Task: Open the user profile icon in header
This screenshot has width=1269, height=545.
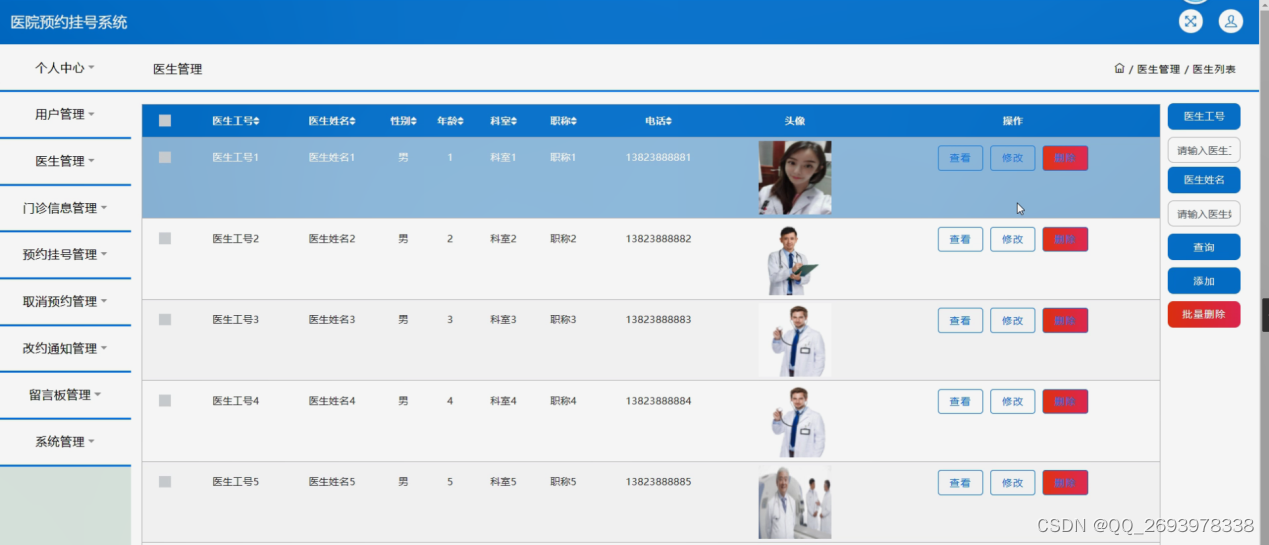Action: tap(1230, 21)
